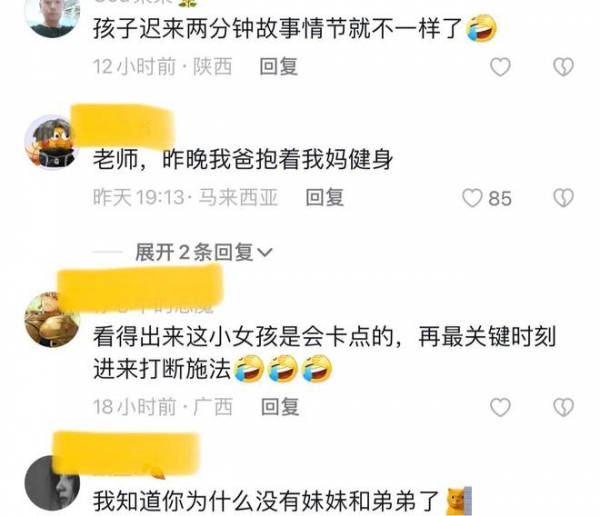
Task: Tap the comment 老师，昨晚我爸抱着我妈健身
Action: coord(243,159)
